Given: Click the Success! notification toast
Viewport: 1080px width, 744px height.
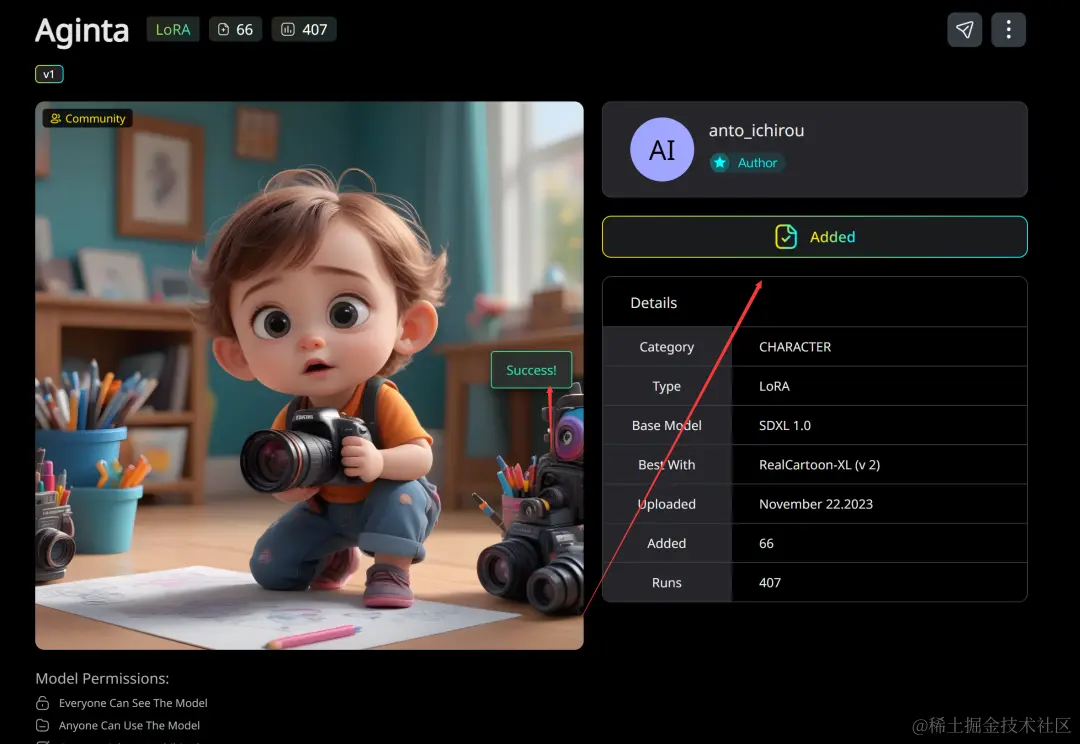Looking at the screenshot, I should coord(531,370).
